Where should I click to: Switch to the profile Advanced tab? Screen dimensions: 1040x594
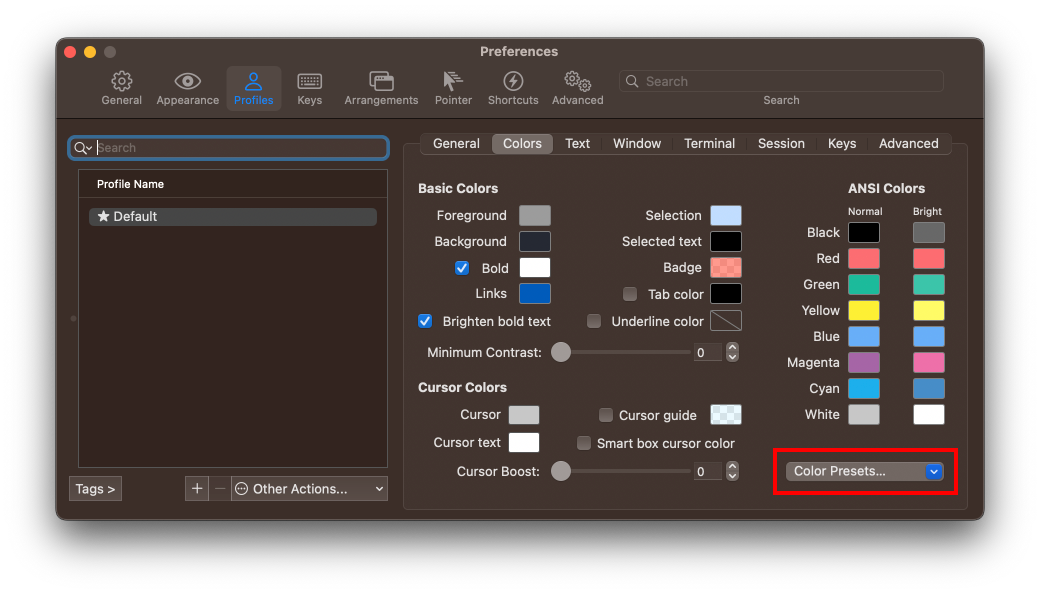tap(909, 144)
